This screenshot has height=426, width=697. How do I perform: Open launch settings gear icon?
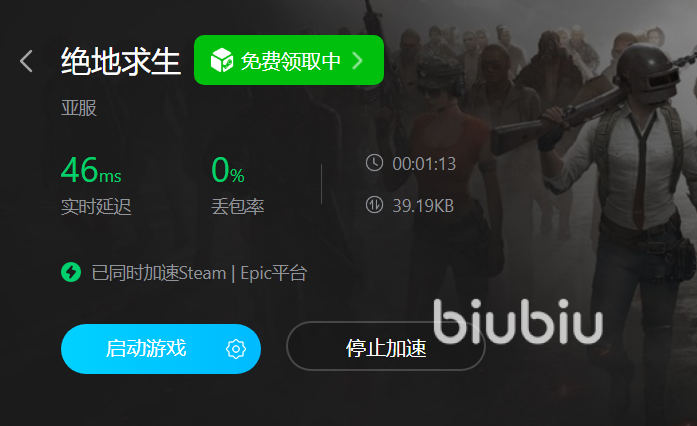[x=236, y=349]
